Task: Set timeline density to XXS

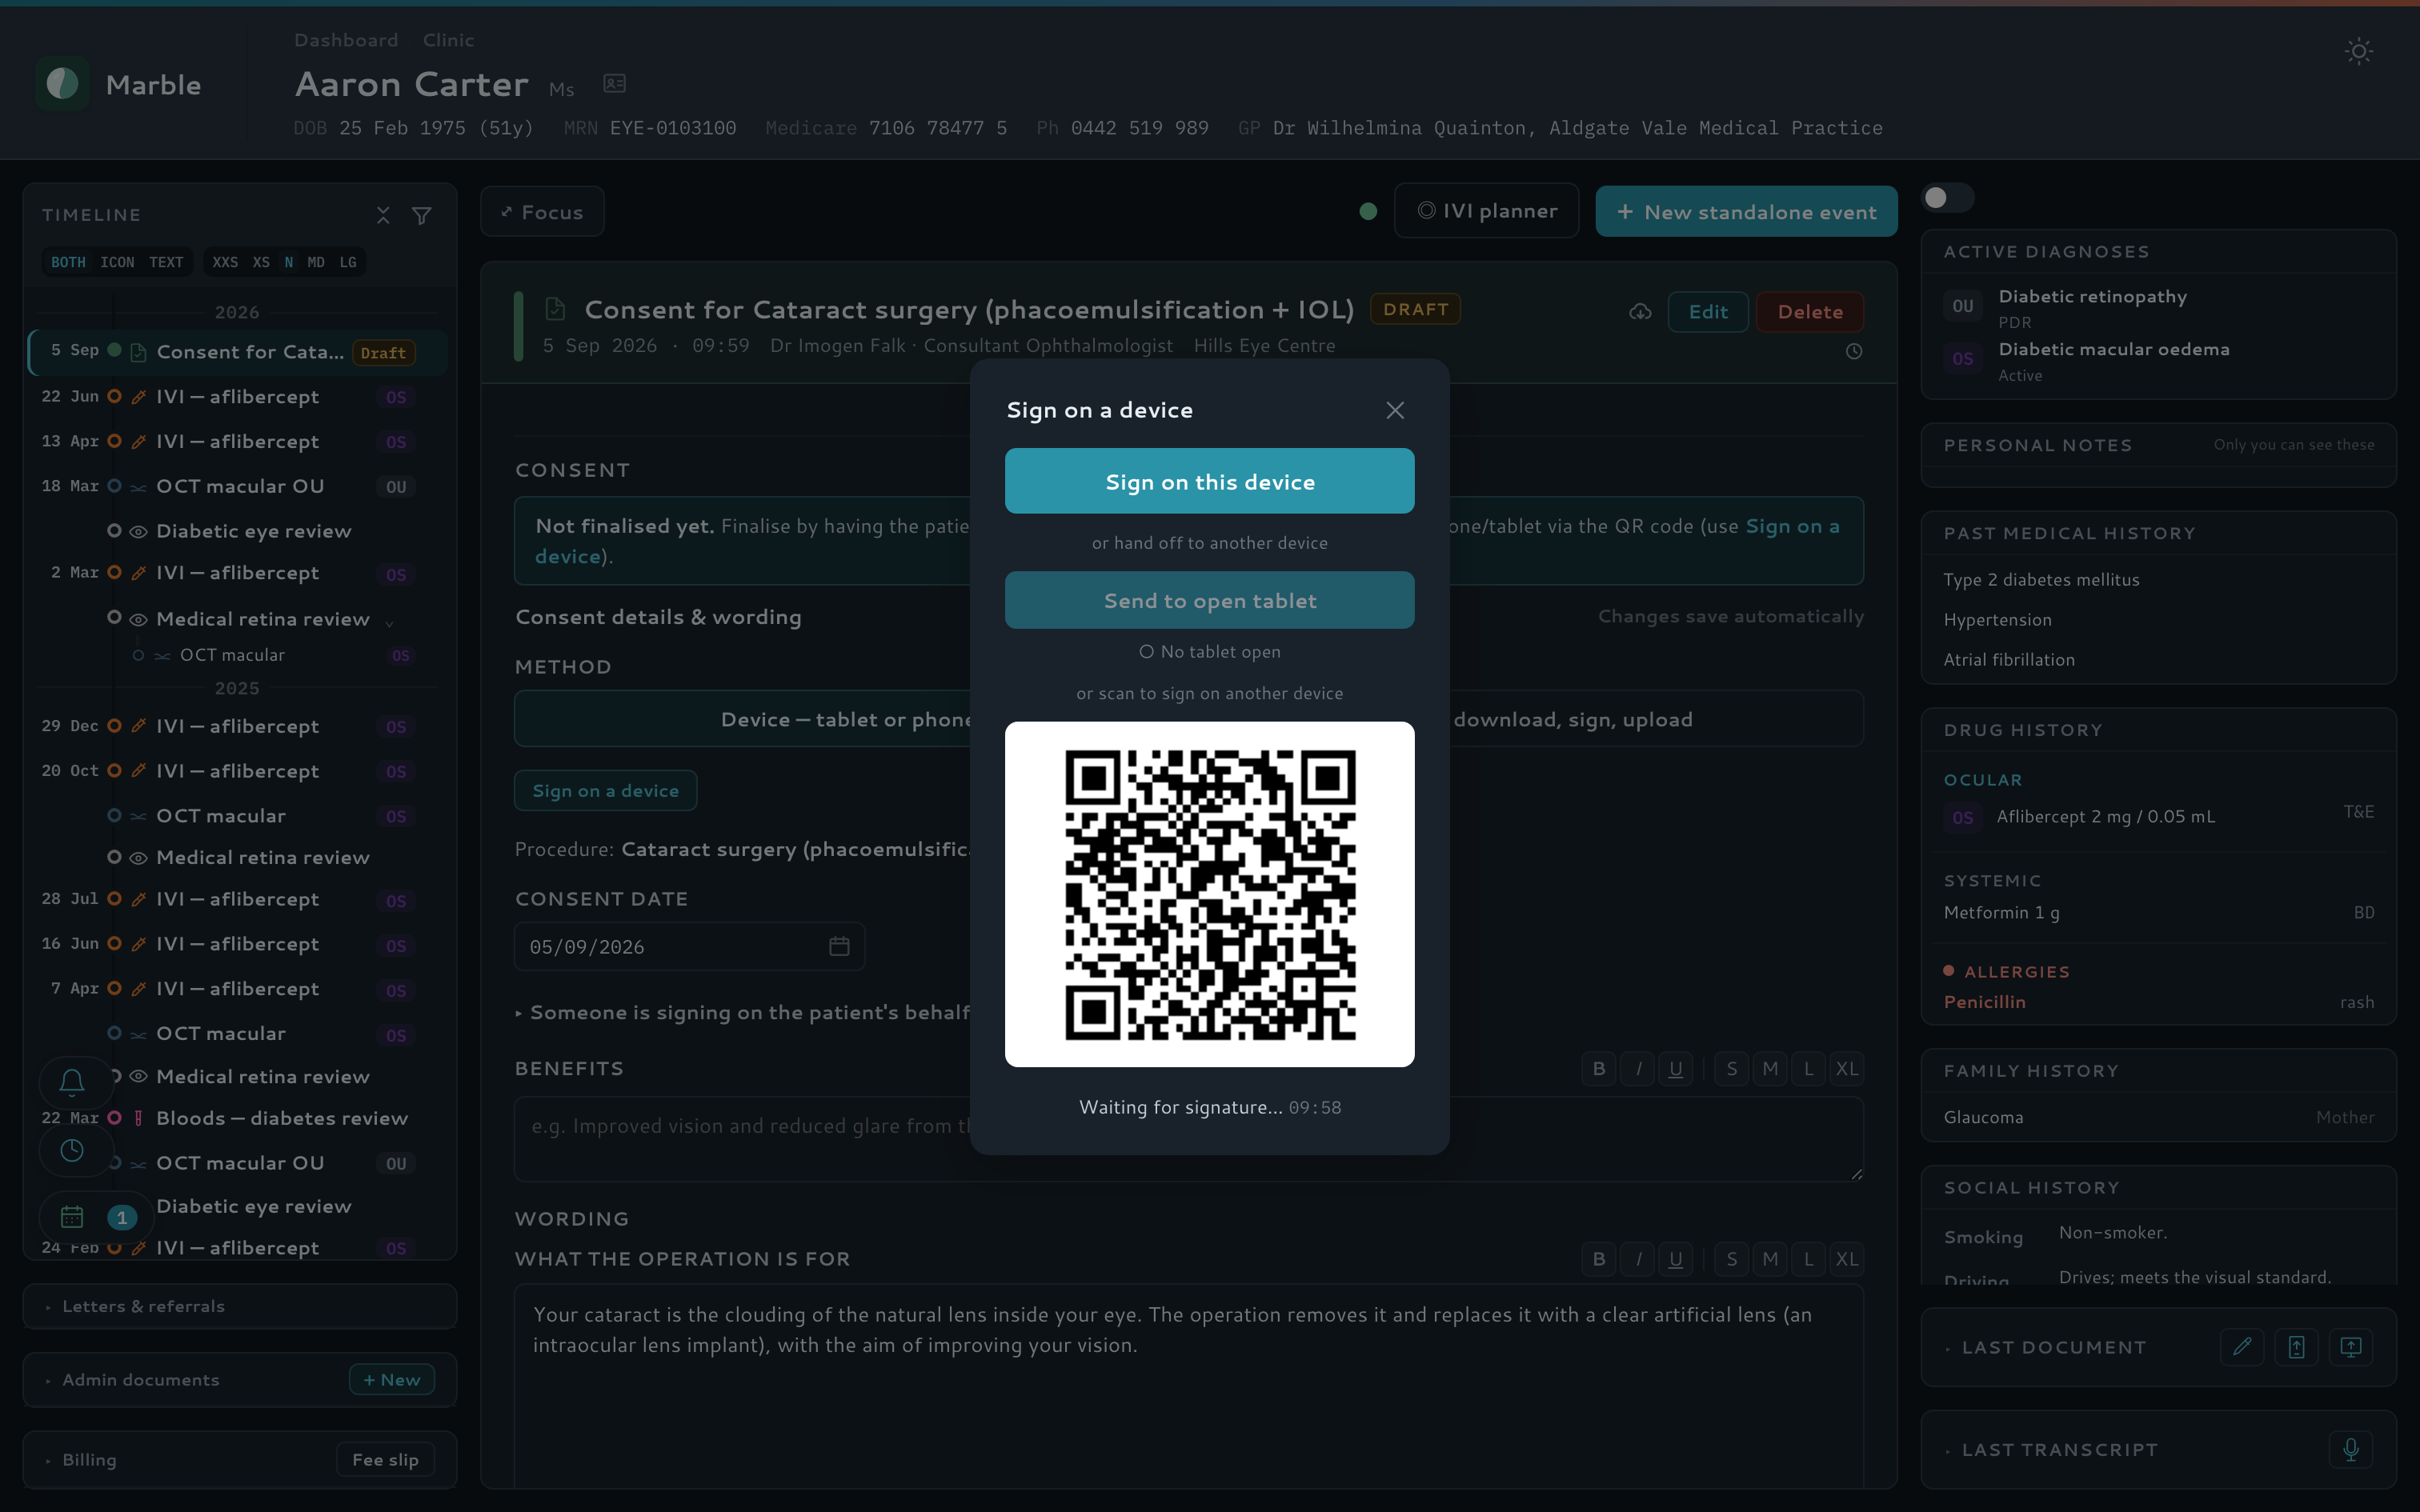Action: [225, 262]
